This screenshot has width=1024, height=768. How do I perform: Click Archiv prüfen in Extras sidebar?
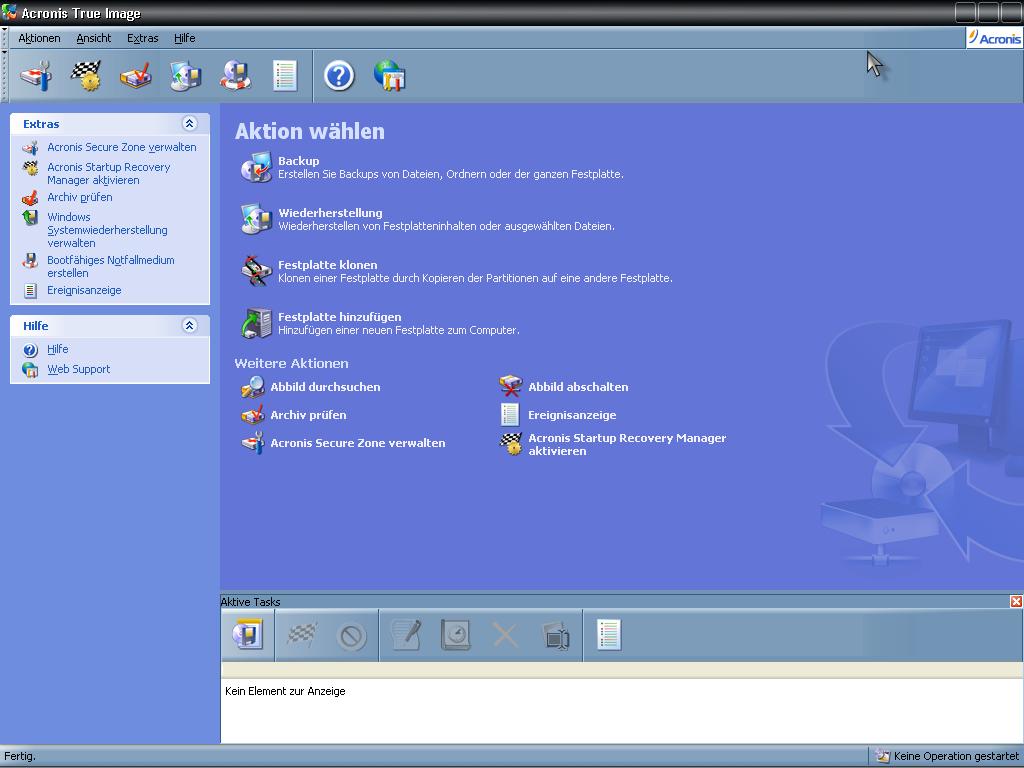80,197
